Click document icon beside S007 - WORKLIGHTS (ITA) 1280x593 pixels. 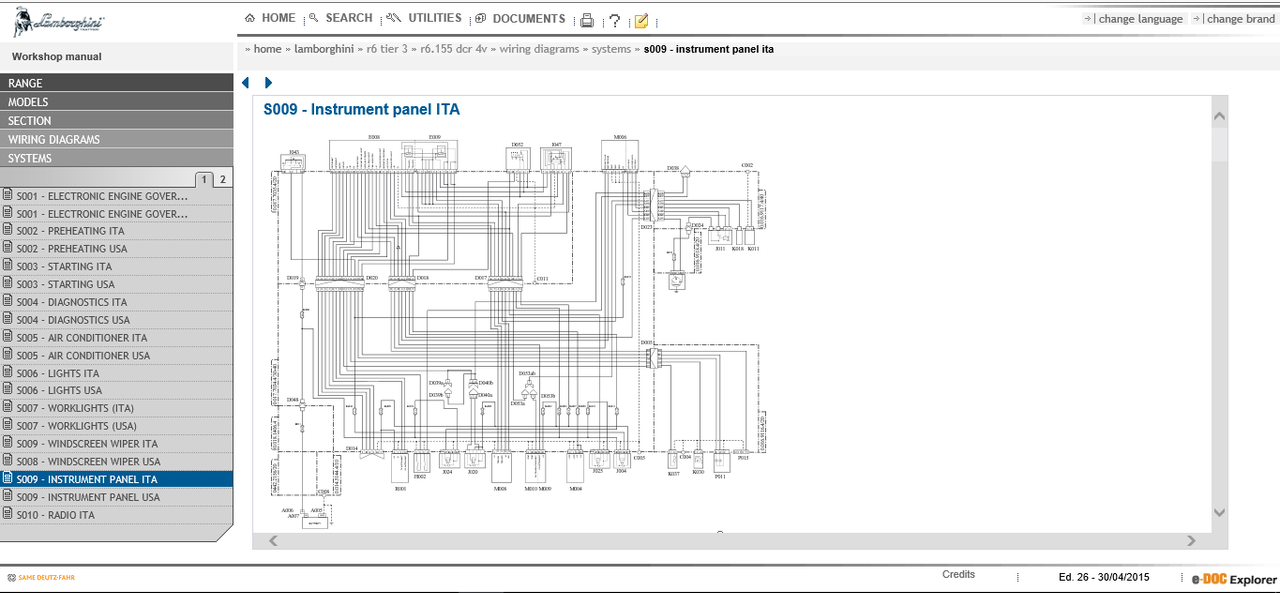click(7, 407)
